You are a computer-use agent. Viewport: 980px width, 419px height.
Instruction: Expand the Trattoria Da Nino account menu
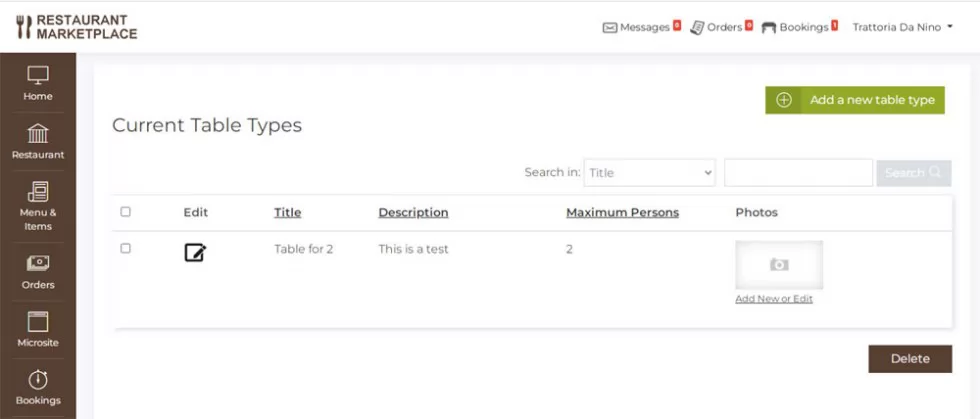tap(902, 28)
